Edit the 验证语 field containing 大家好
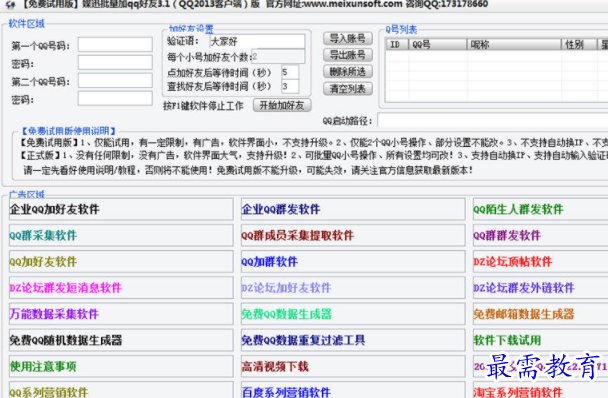608x398 pixels. [x=257, y=41]
